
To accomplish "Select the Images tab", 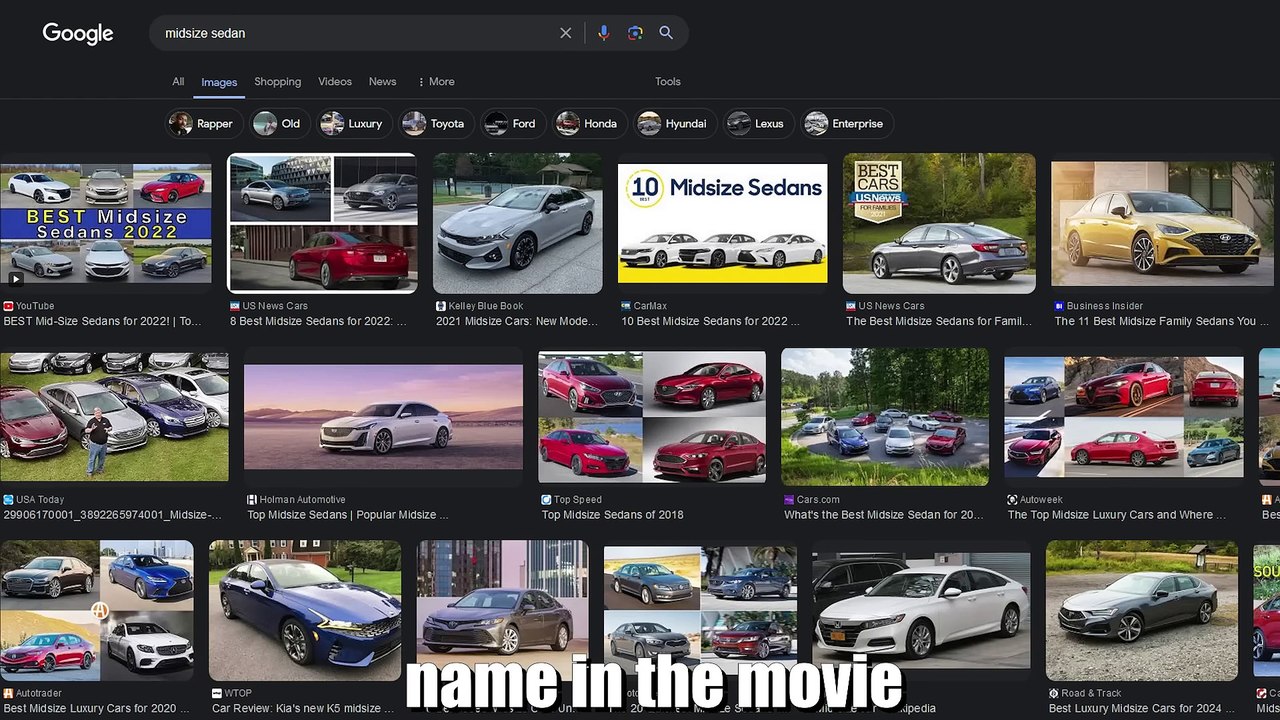I will [x=219, y=82].
